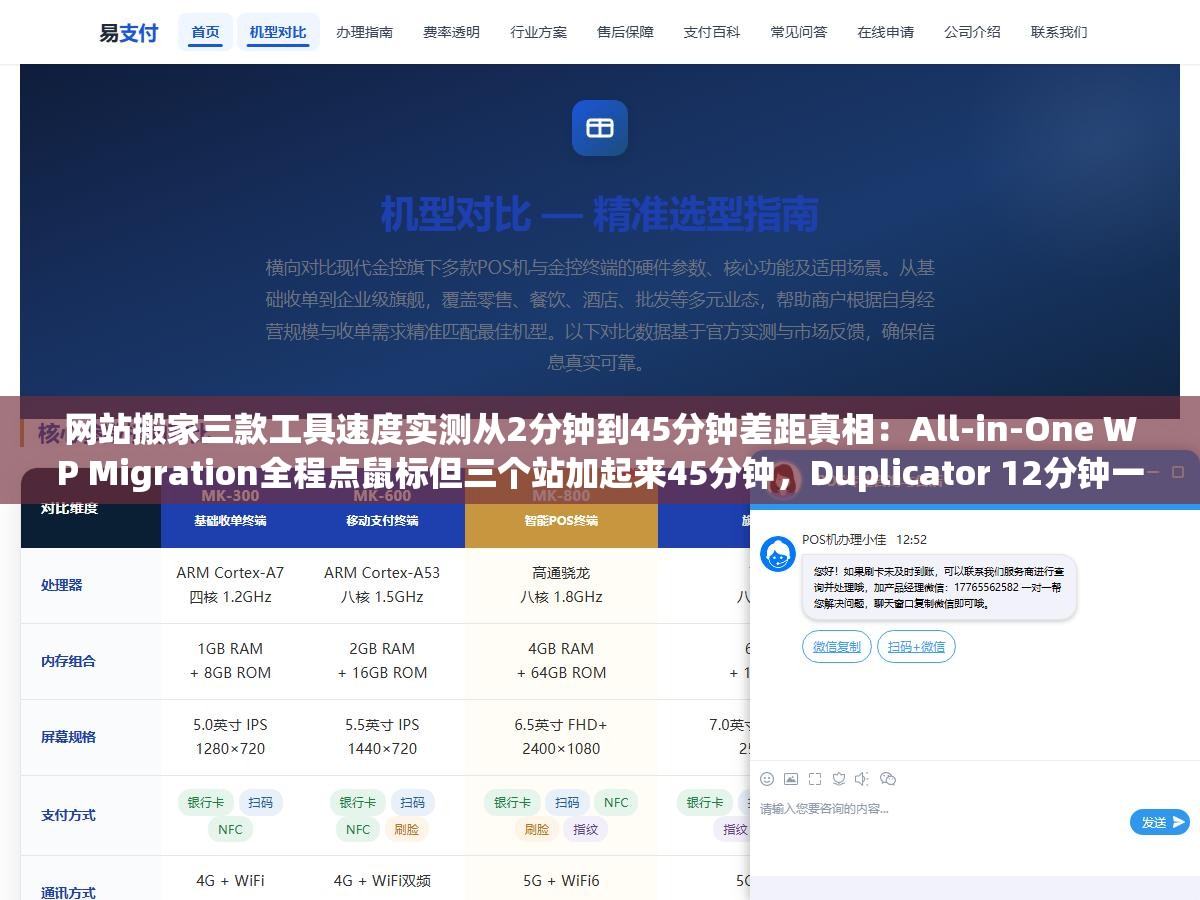Click 银行卡 tag in 基础收单终端 column
This screenshot has height=900, width=1200.
tap(206, 802)
